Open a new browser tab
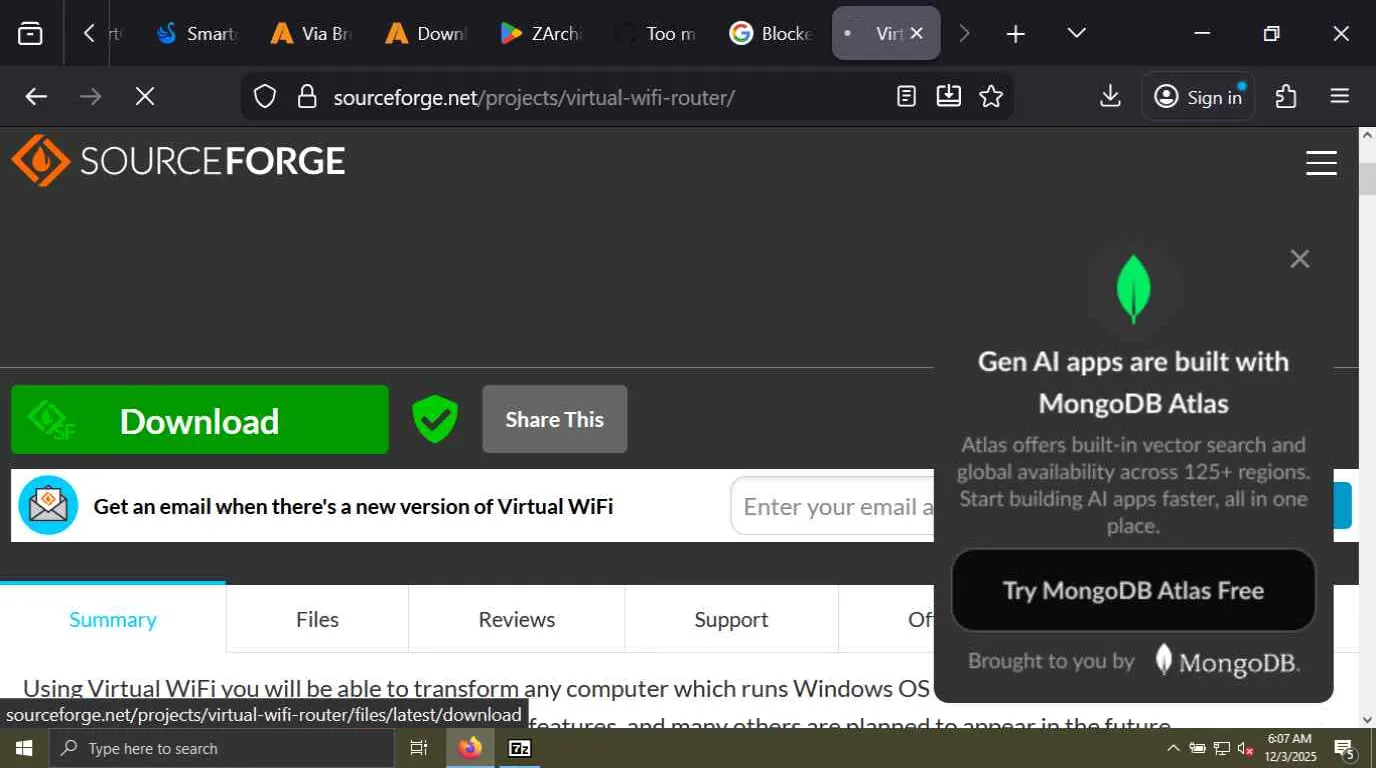1376x768 pixels. click(1015, 34)
